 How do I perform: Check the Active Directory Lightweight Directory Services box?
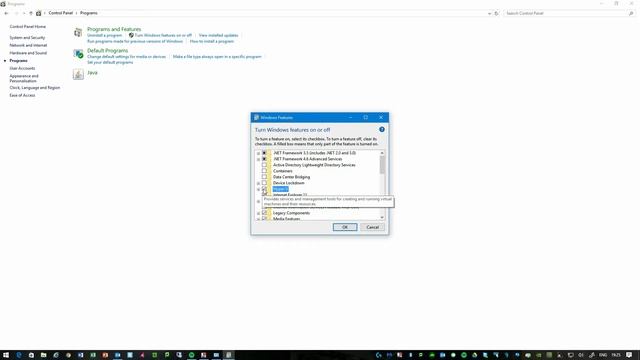pyautogui.click(x=264, y=165)
